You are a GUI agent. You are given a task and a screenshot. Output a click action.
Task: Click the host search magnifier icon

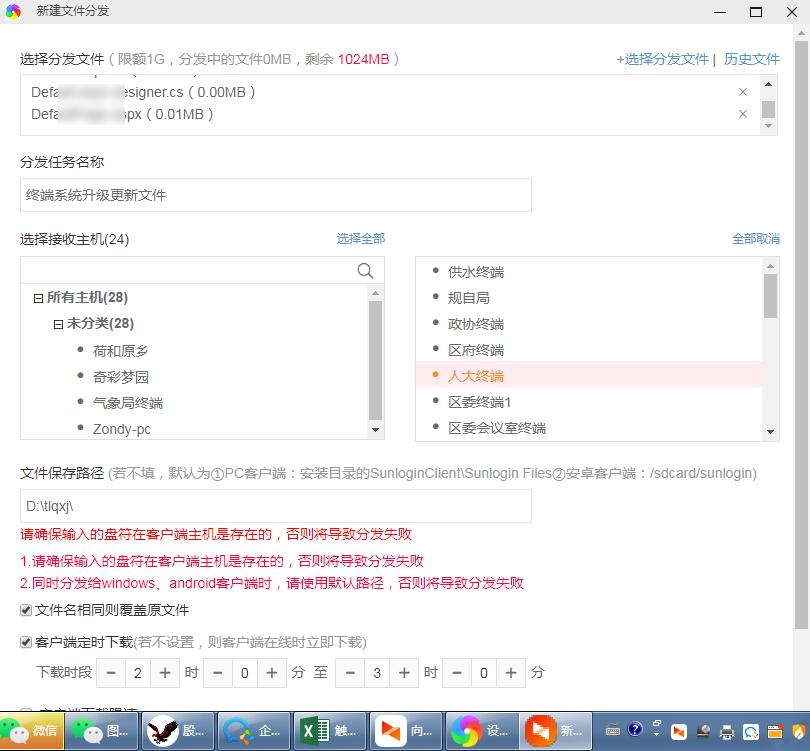pos(365,270)
